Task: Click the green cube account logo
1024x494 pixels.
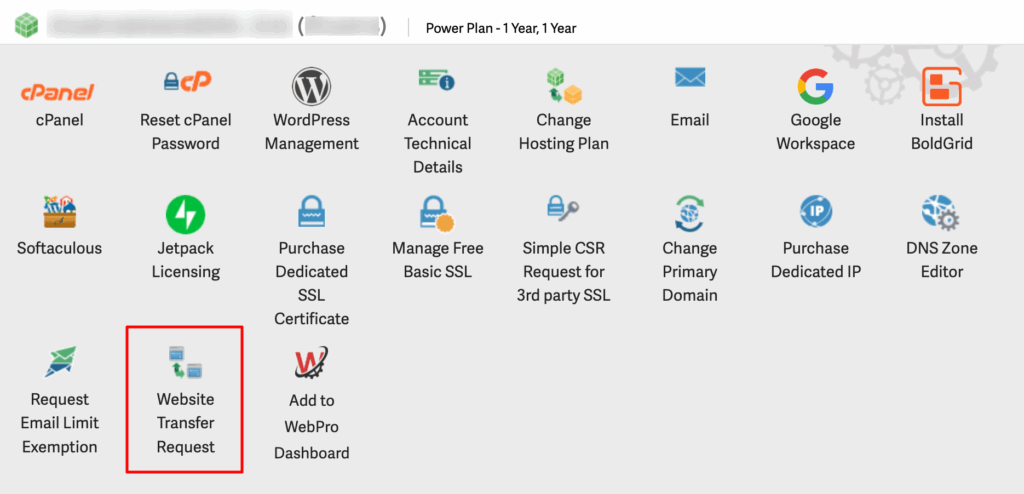Action: pyautogui.click(x=26, y=26)
